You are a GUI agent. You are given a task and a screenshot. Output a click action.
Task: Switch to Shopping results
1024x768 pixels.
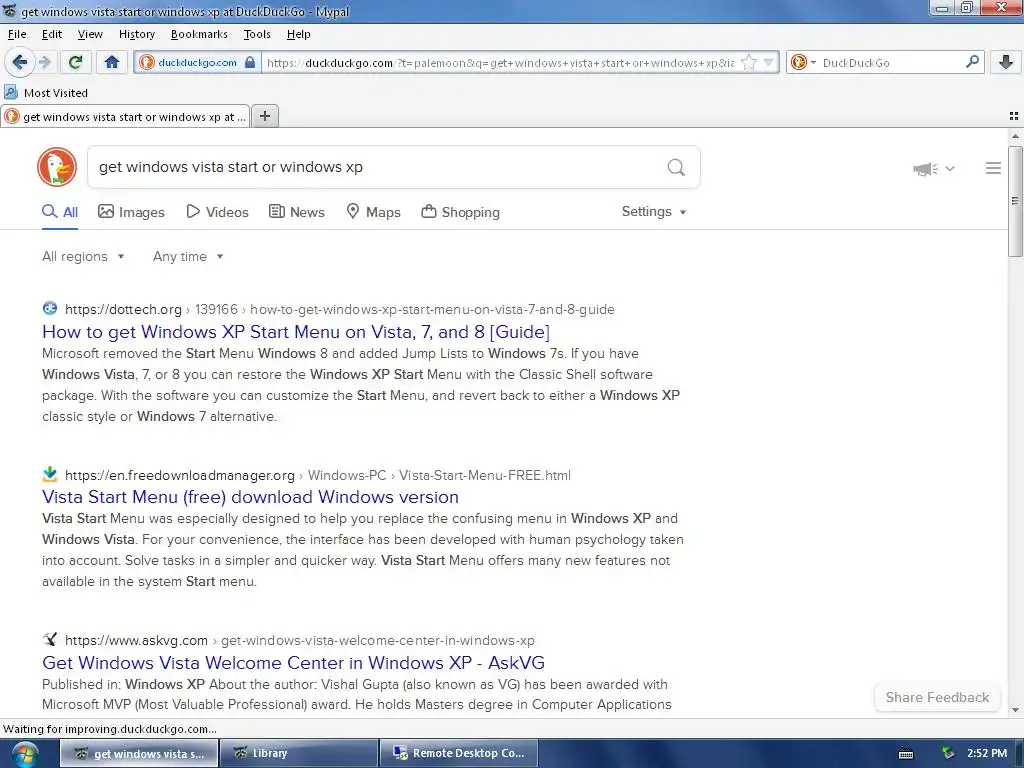coord(460,212)
